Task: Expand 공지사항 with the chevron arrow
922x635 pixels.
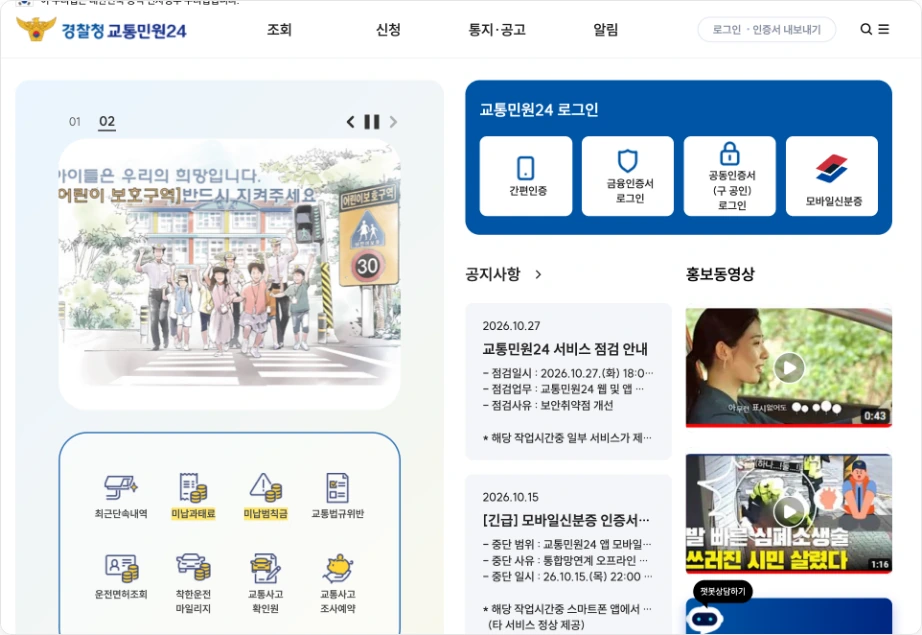Action: point(538,274)
